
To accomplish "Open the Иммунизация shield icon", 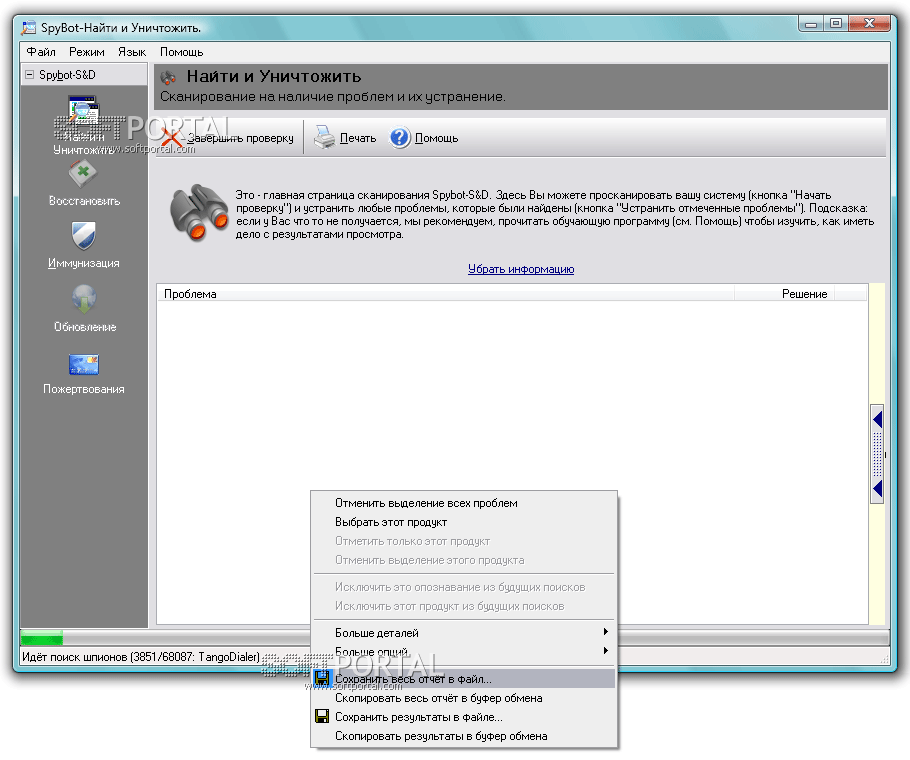I will click(x=84, y=236).
